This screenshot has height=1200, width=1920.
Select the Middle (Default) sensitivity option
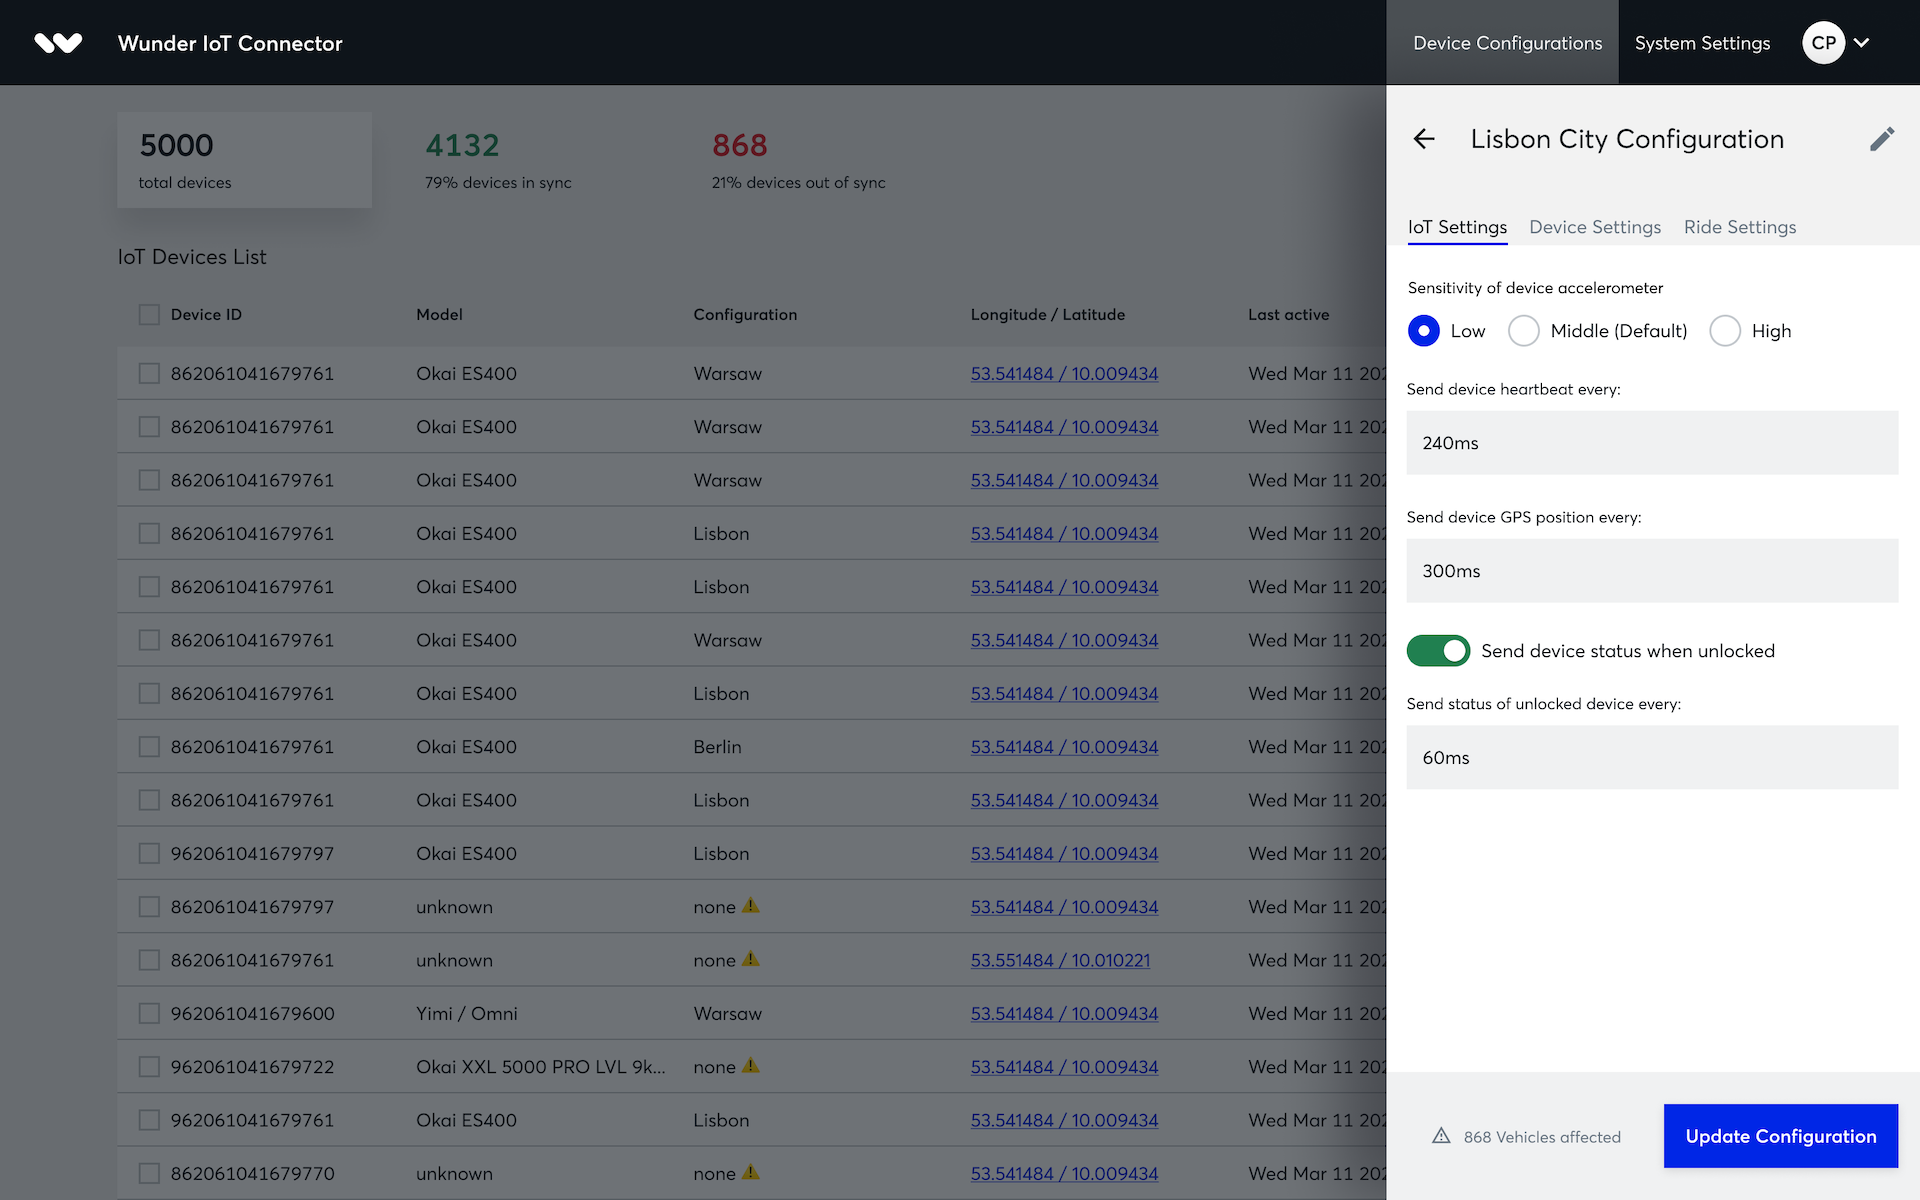(1523, 331)
